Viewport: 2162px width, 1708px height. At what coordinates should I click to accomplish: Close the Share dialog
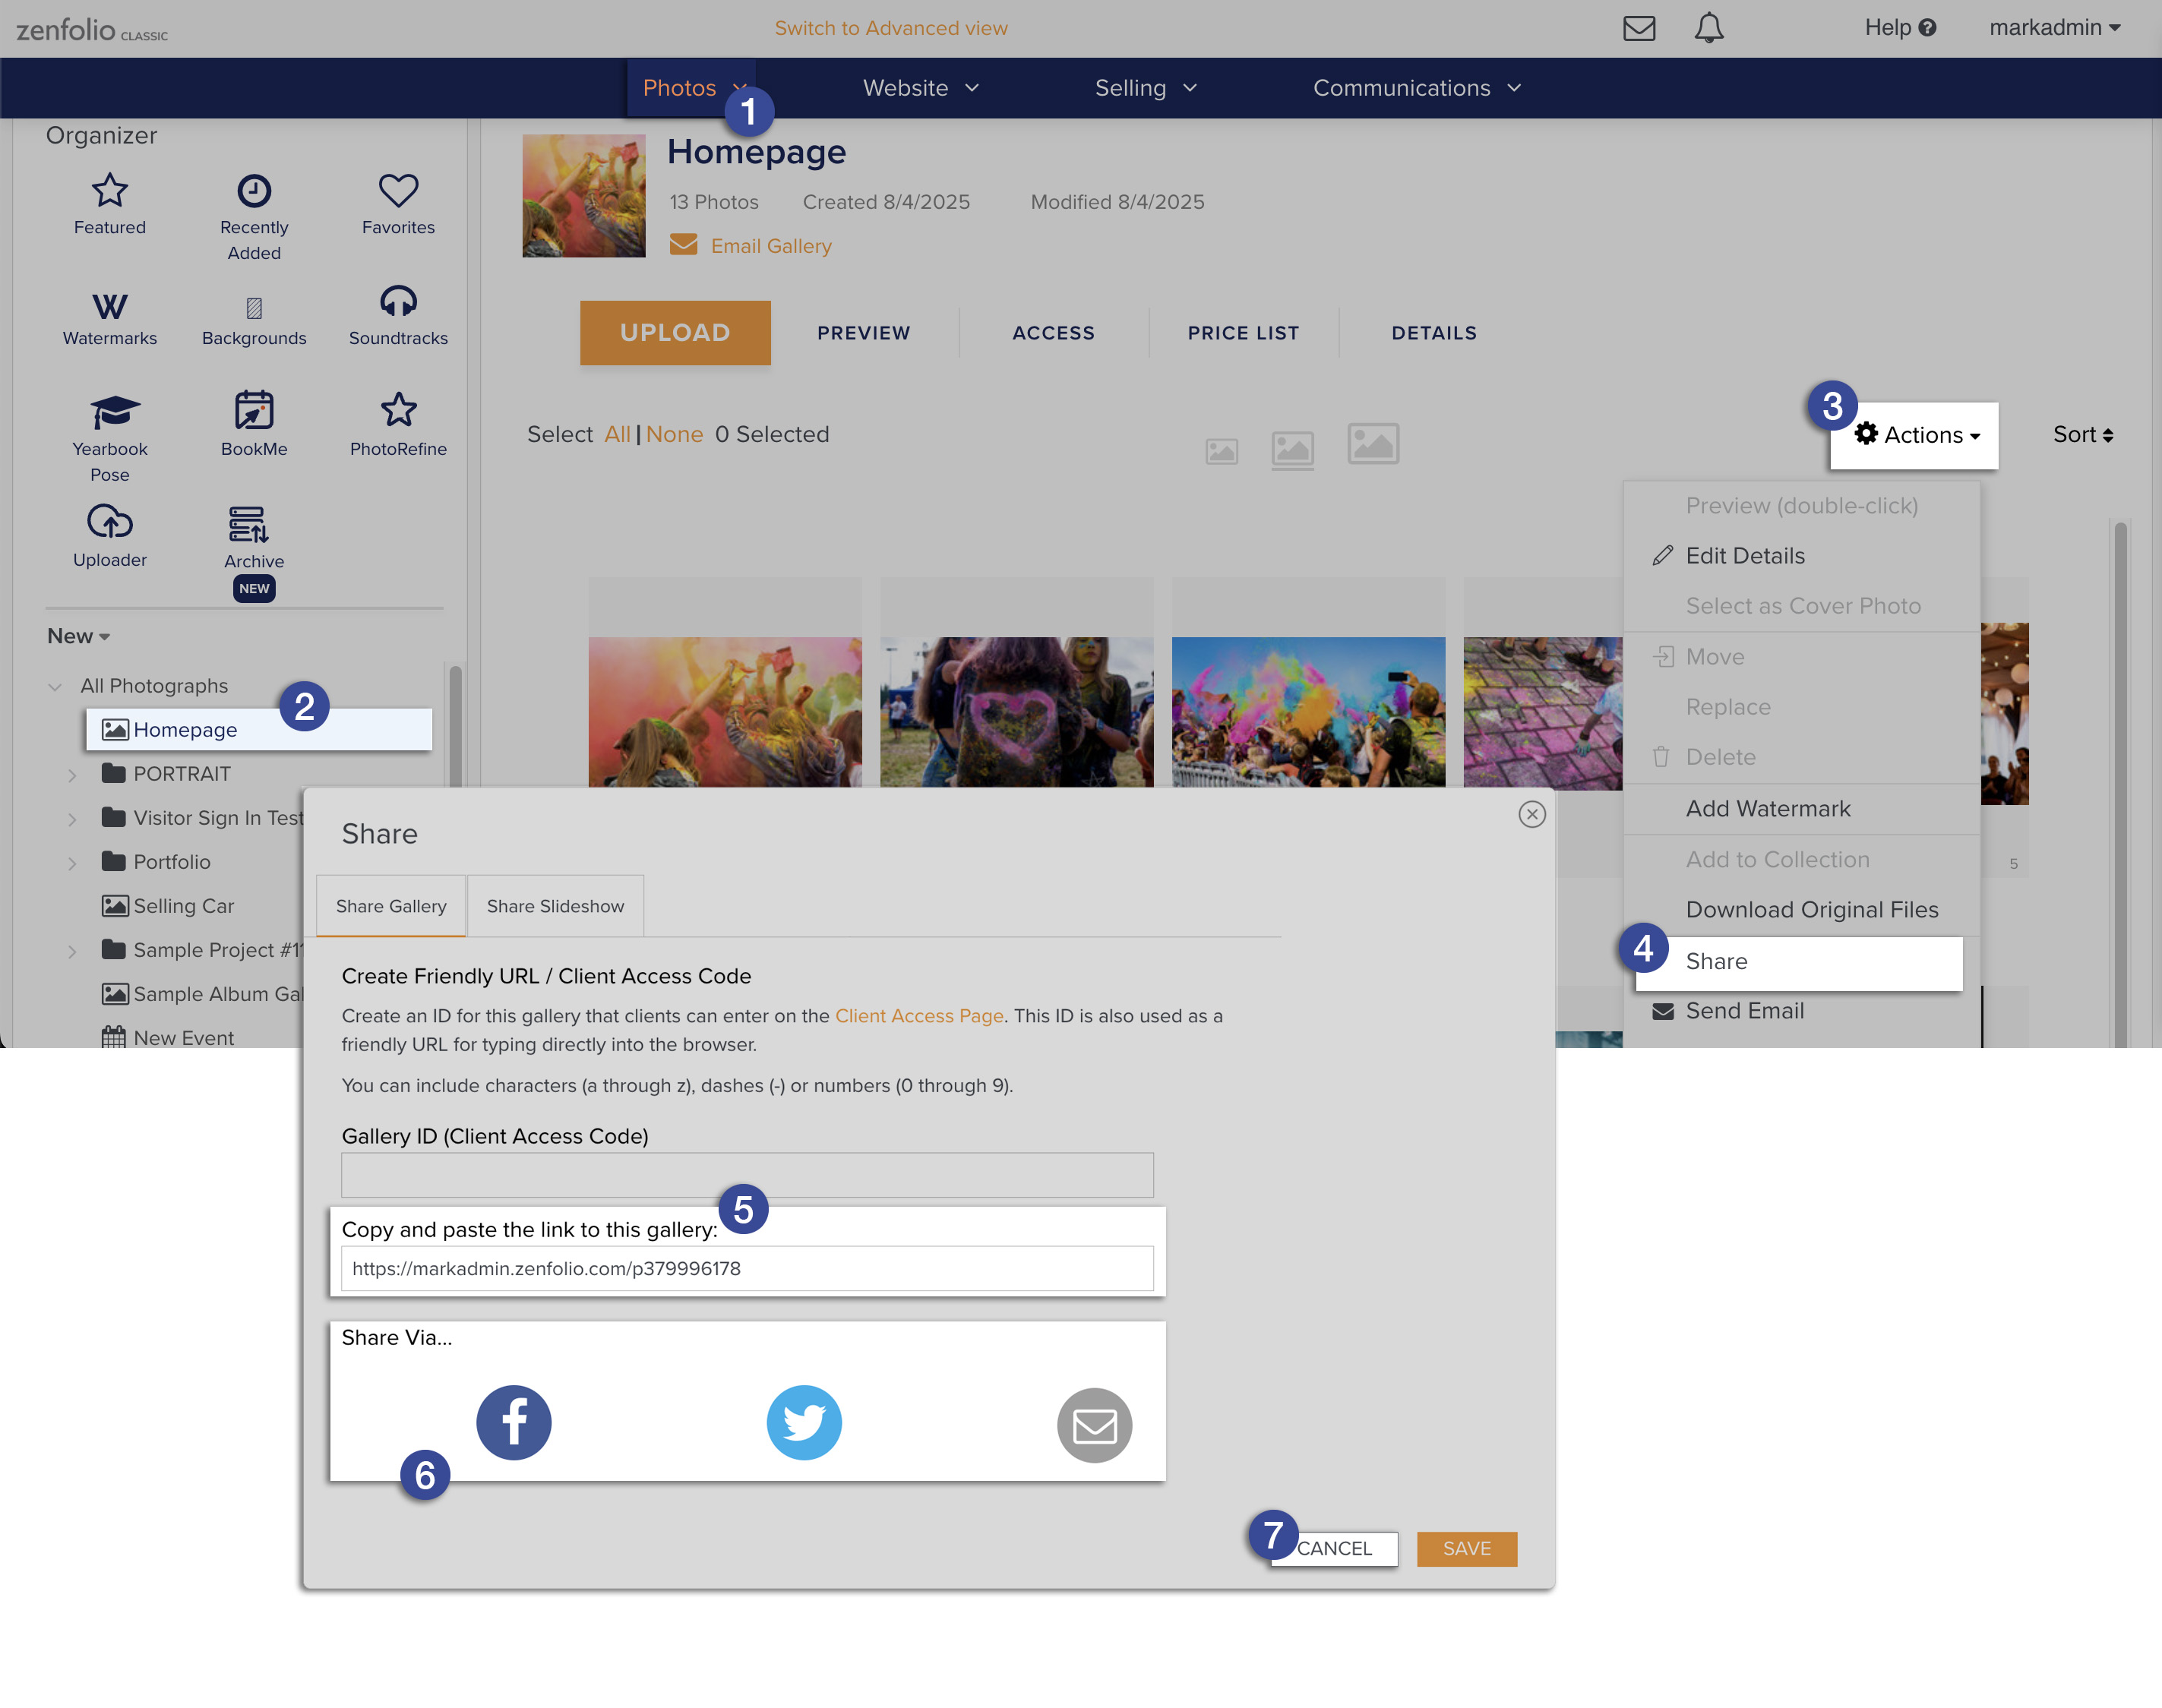(1532, 814)
